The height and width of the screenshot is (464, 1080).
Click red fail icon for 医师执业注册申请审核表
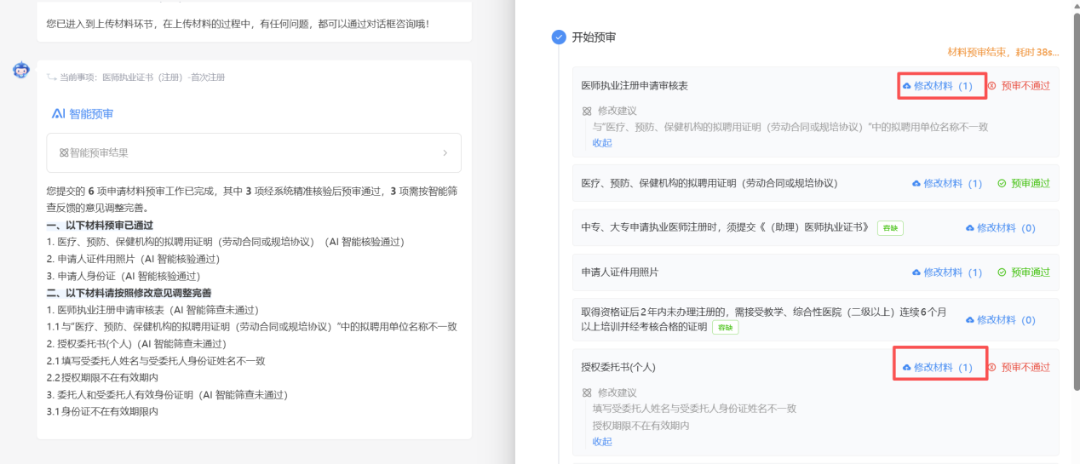[x=992, y=86]
